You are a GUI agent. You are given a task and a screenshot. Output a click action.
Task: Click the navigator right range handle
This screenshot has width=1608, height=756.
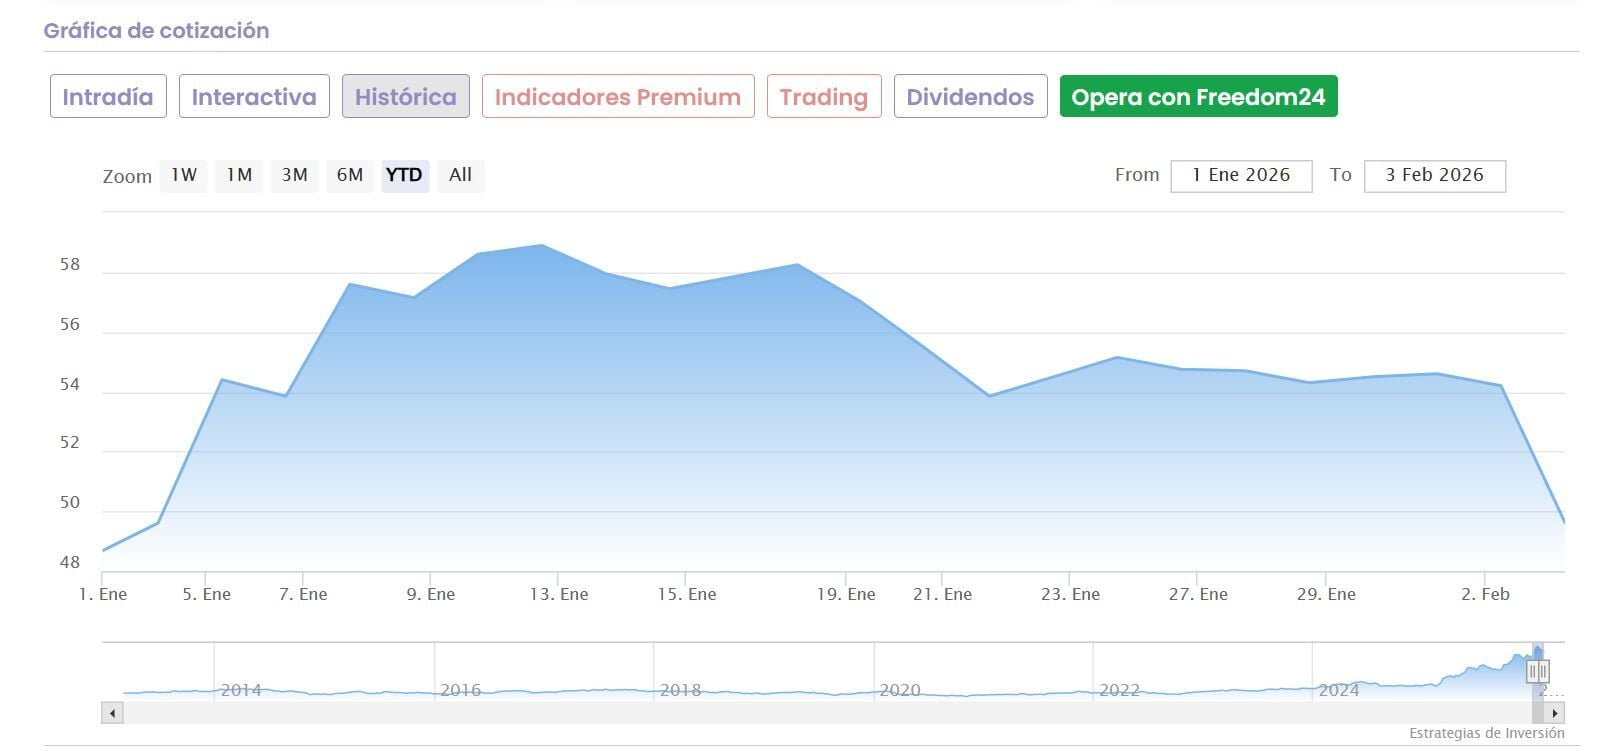point(1542,671)
